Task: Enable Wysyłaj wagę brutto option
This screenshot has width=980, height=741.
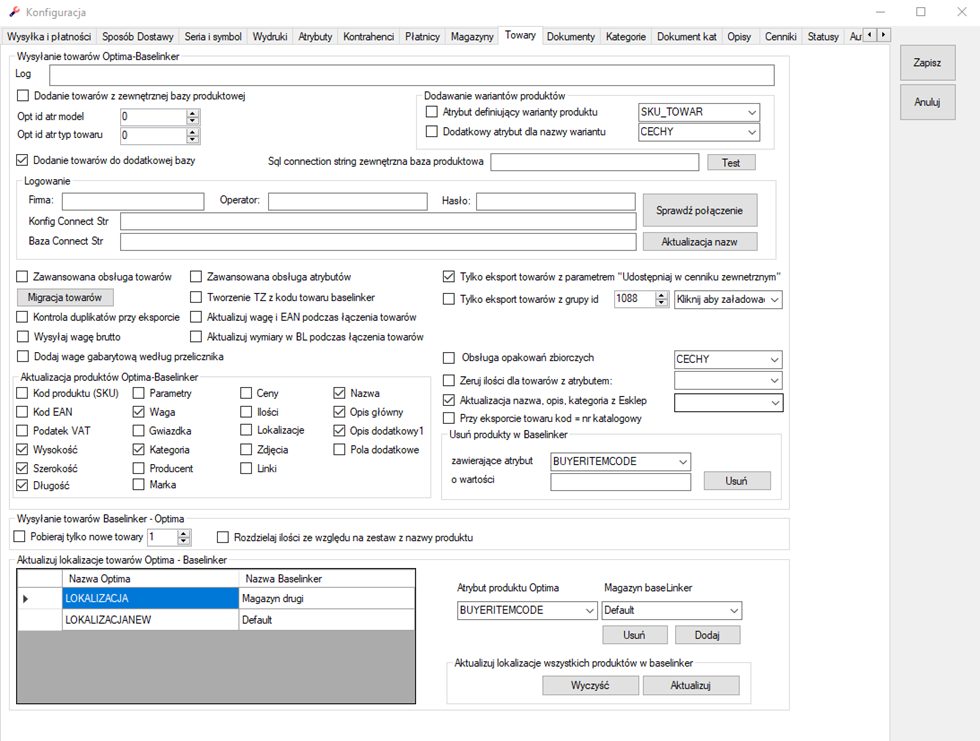Action: pos(22,337)
